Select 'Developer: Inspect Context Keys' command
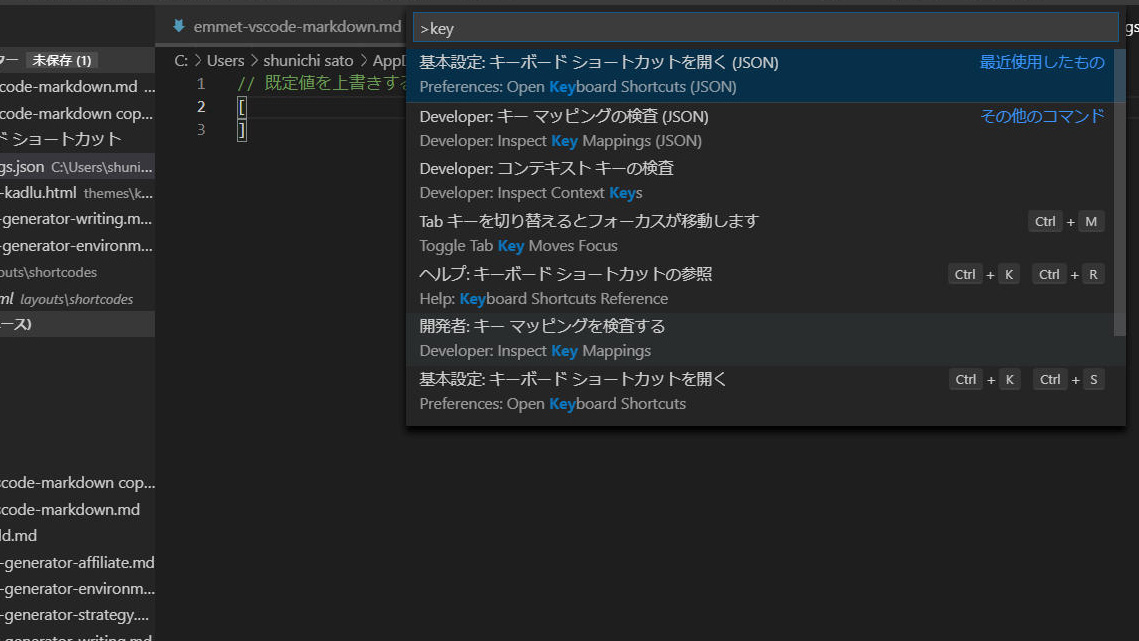The height and width of the screenshot is (641, 1139). tap(760, 181)
